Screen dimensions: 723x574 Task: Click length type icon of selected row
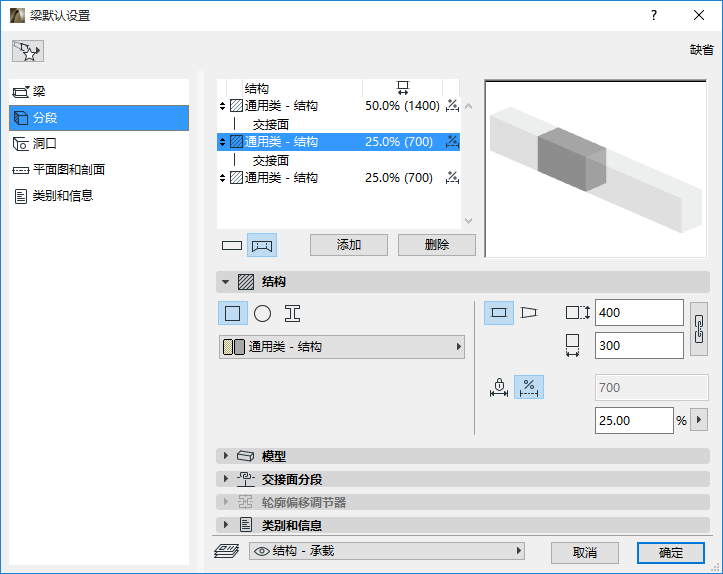(x=452, y=142)
